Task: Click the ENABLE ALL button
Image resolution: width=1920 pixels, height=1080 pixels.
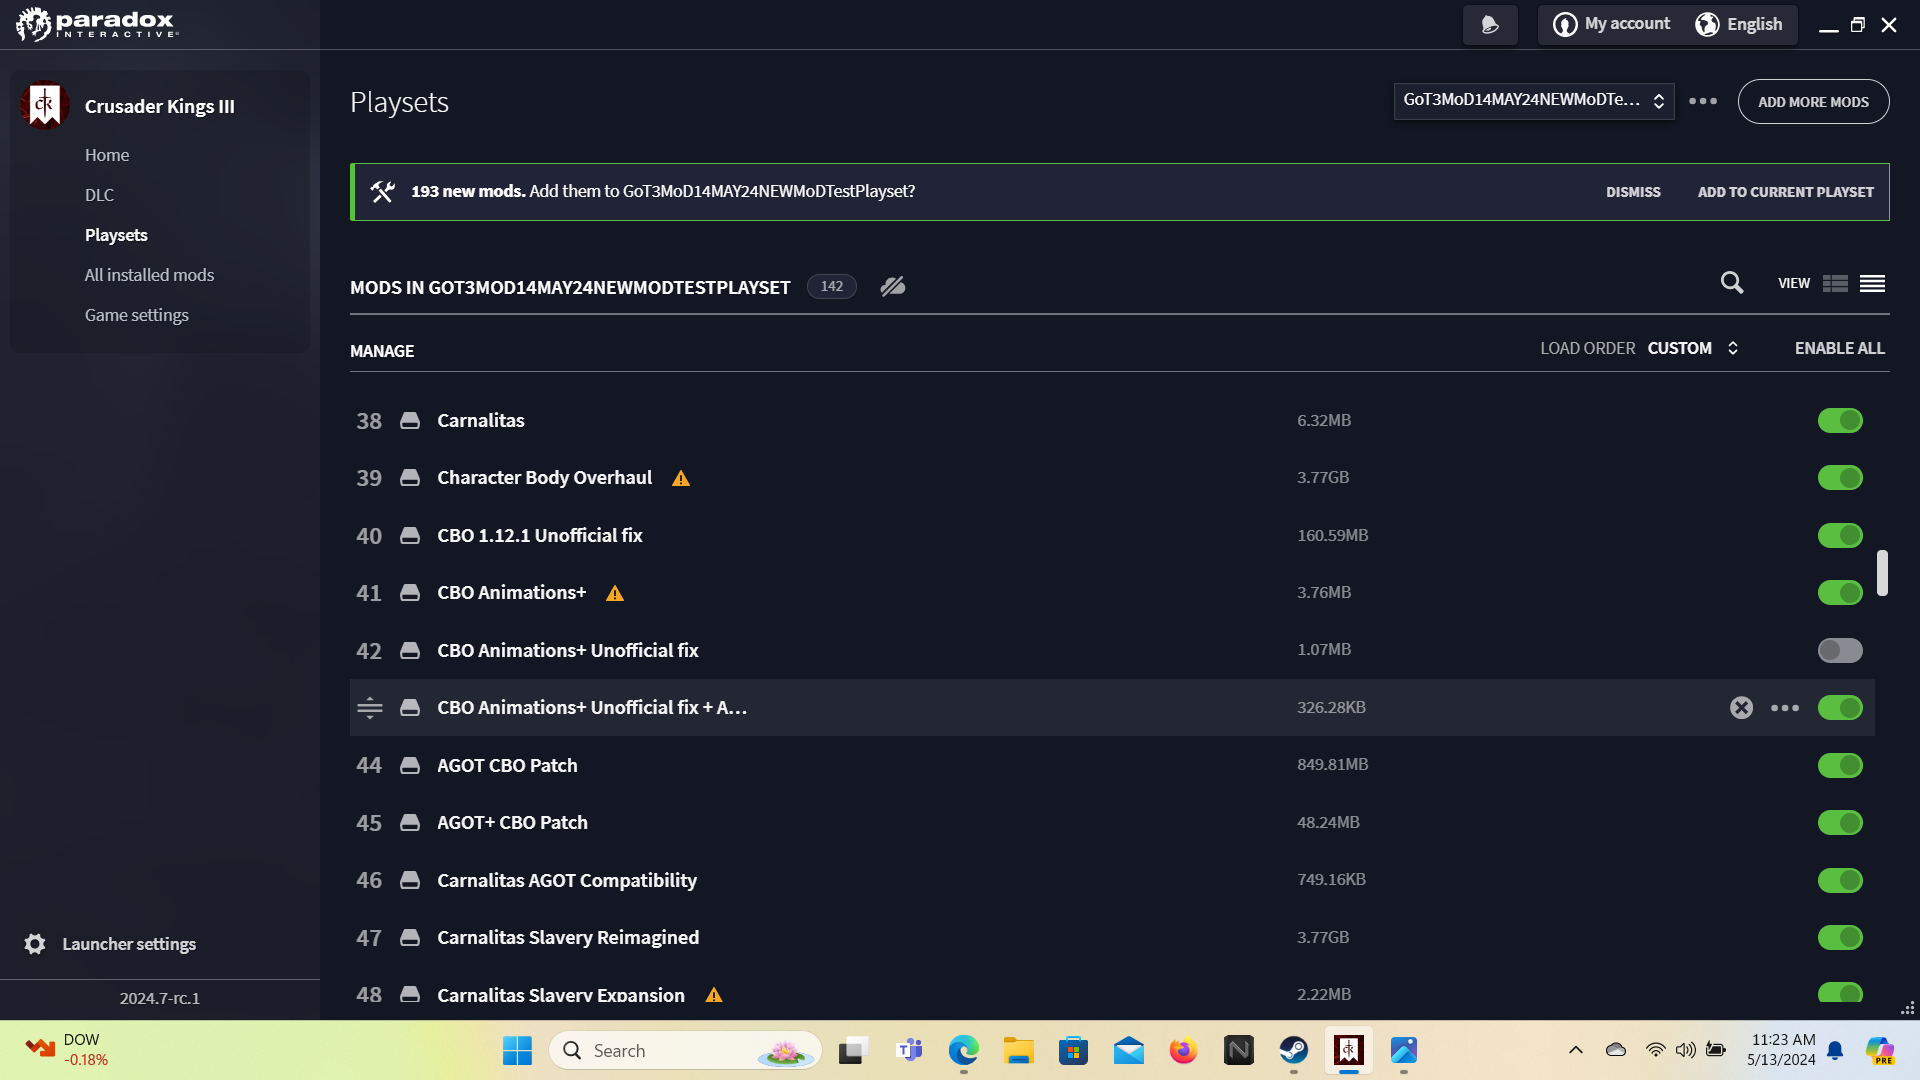Action: coord(1839,348)
